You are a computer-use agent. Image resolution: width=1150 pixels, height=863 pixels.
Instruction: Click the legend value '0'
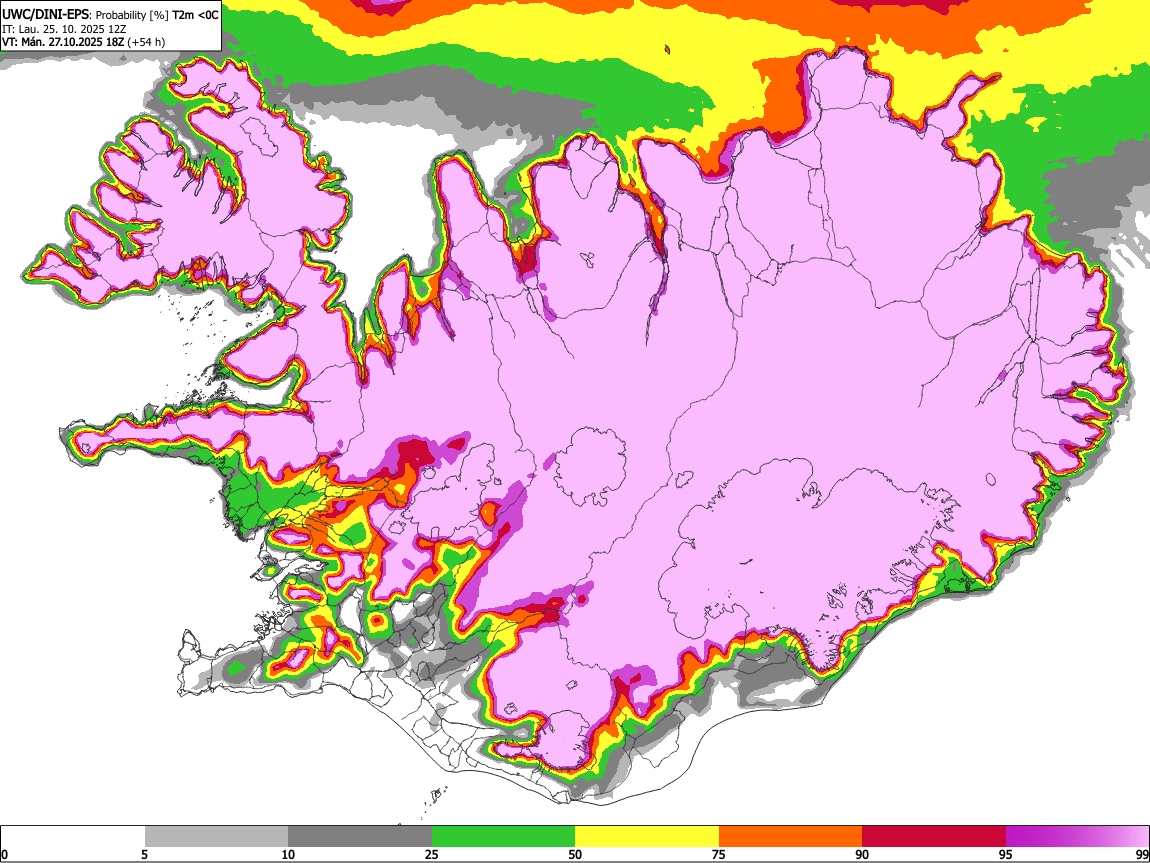[4, 855]
